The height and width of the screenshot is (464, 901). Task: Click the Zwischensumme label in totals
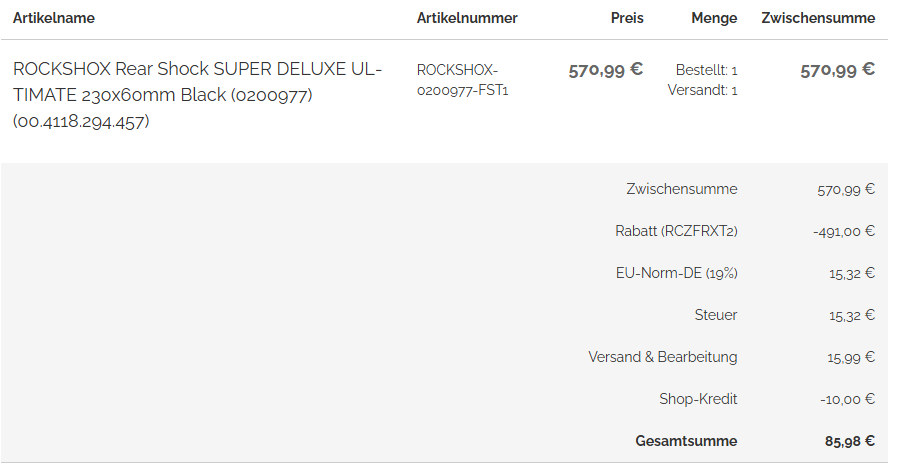tap(682, 189)
